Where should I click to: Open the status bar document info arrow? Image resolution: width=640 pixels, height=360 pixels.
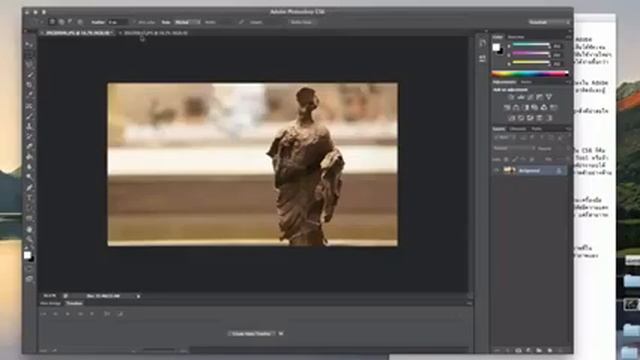tap(138, 296)
